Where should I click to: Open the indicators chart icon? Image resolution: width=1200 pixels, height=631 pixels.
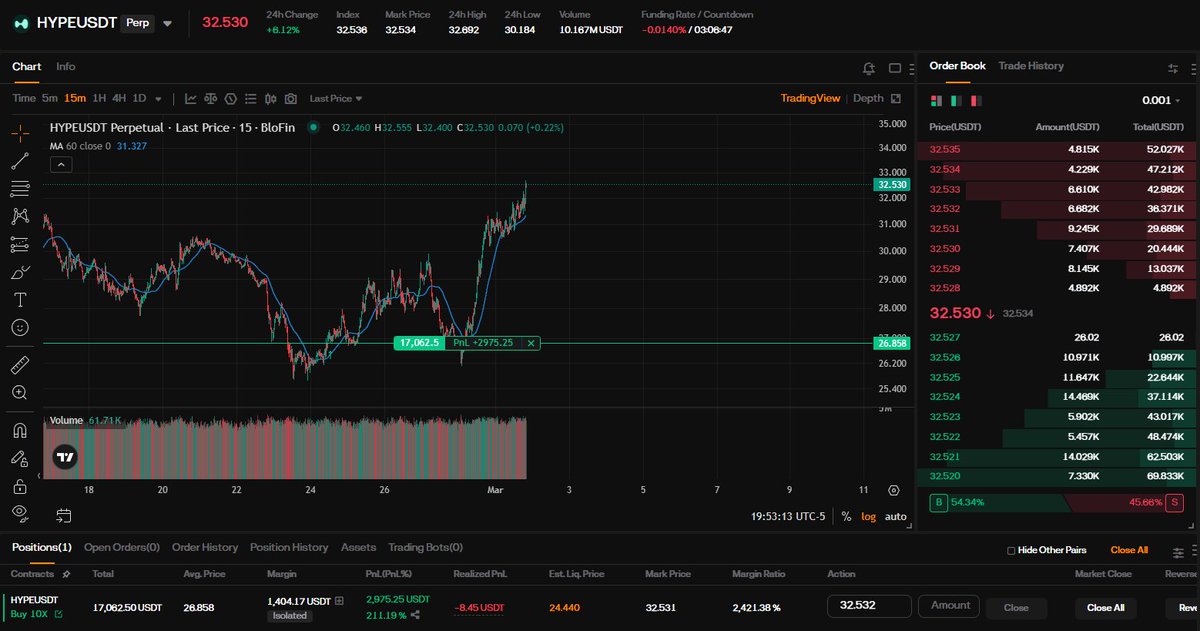pos(190,99)
